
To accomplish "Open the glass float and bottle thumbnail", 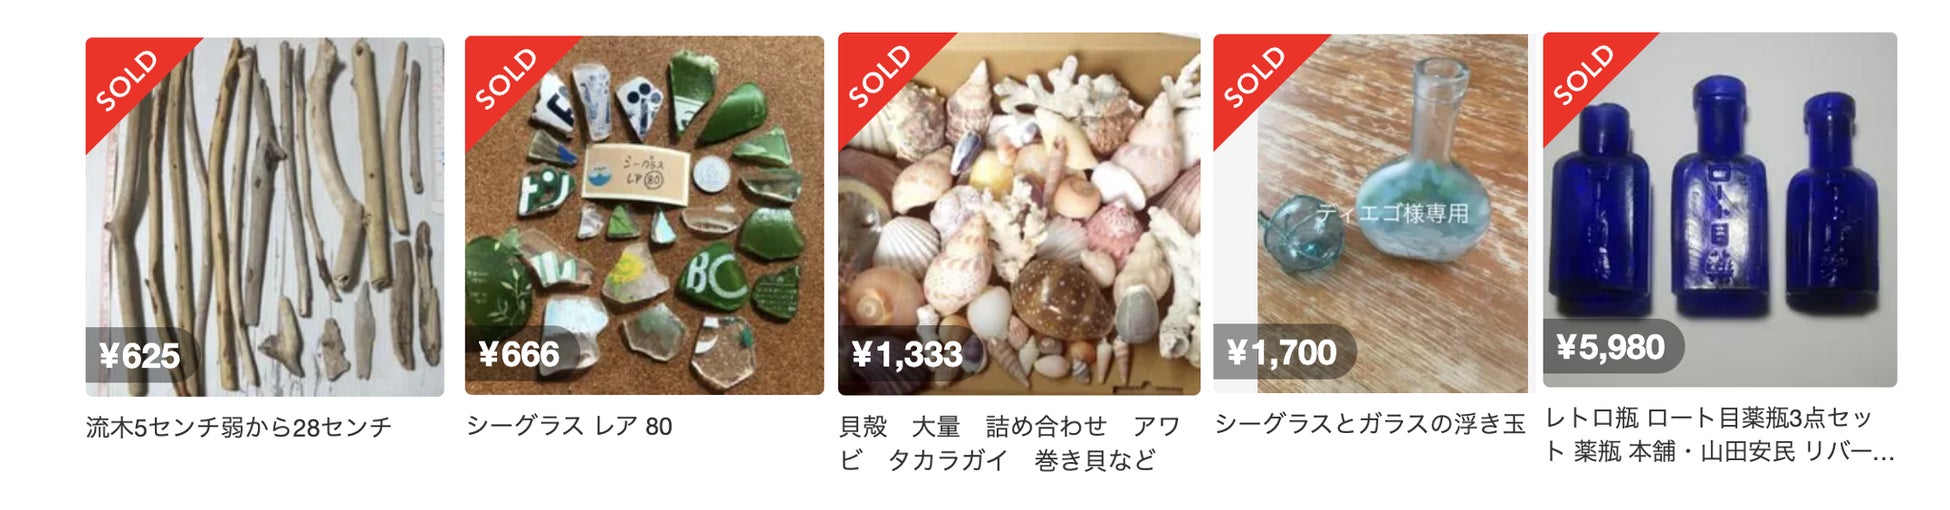I will point(1371,213).
